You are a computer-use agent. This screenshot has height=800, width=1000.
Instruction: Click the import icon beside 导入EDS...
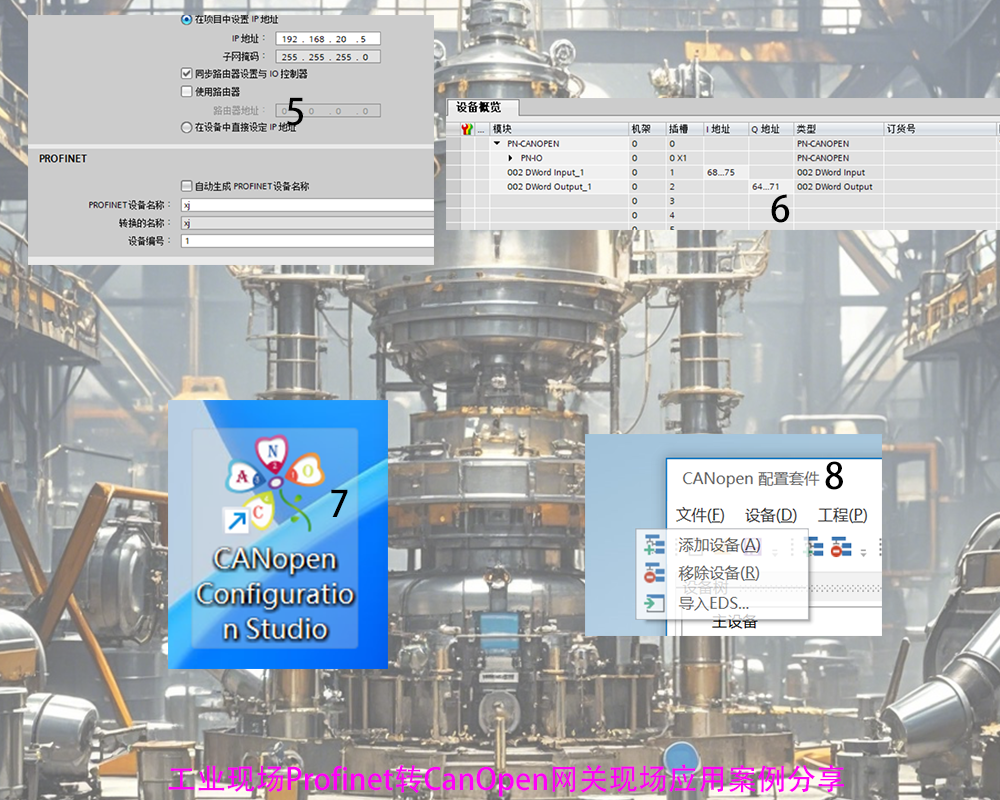[654, 603]
